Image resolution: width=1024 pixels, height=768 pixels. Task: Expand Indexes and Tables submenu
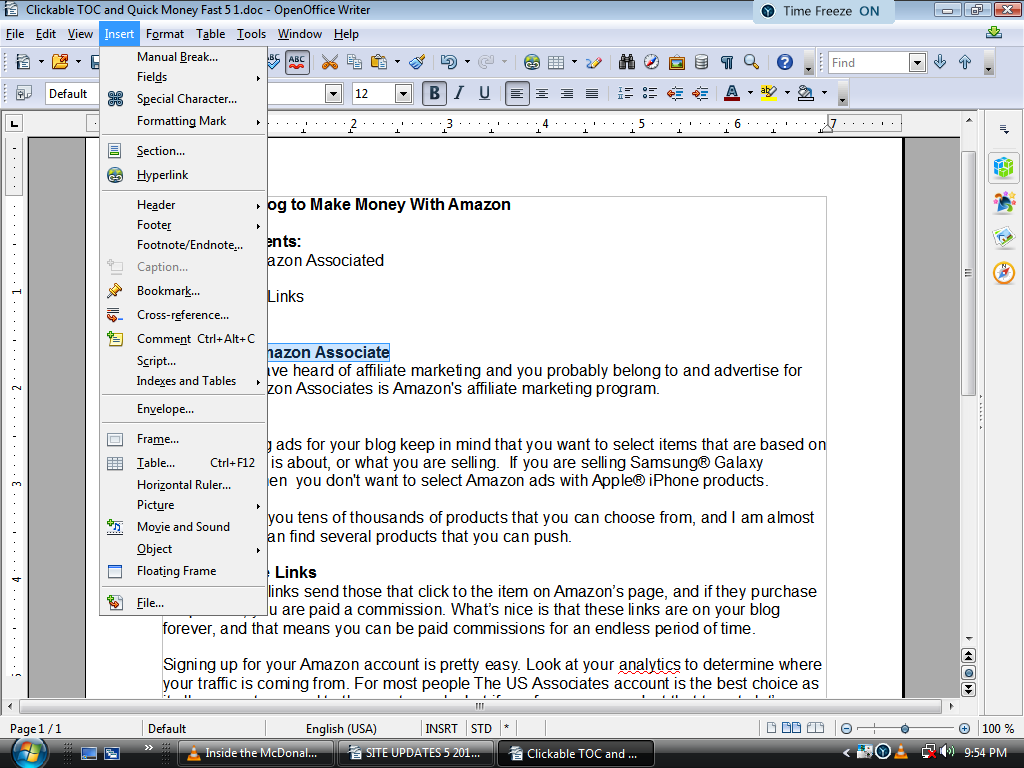pos(184,381)
